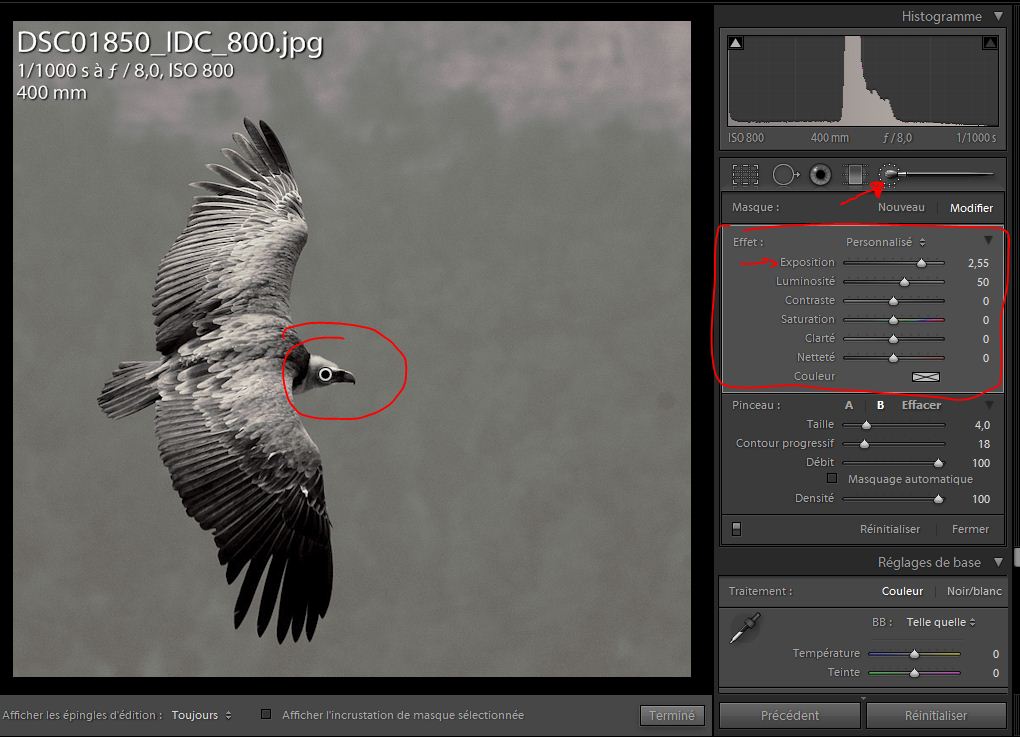Screen dimensions: 1020x737
Task: Adjust the Débit slider handle
Action: click(938, 462)
